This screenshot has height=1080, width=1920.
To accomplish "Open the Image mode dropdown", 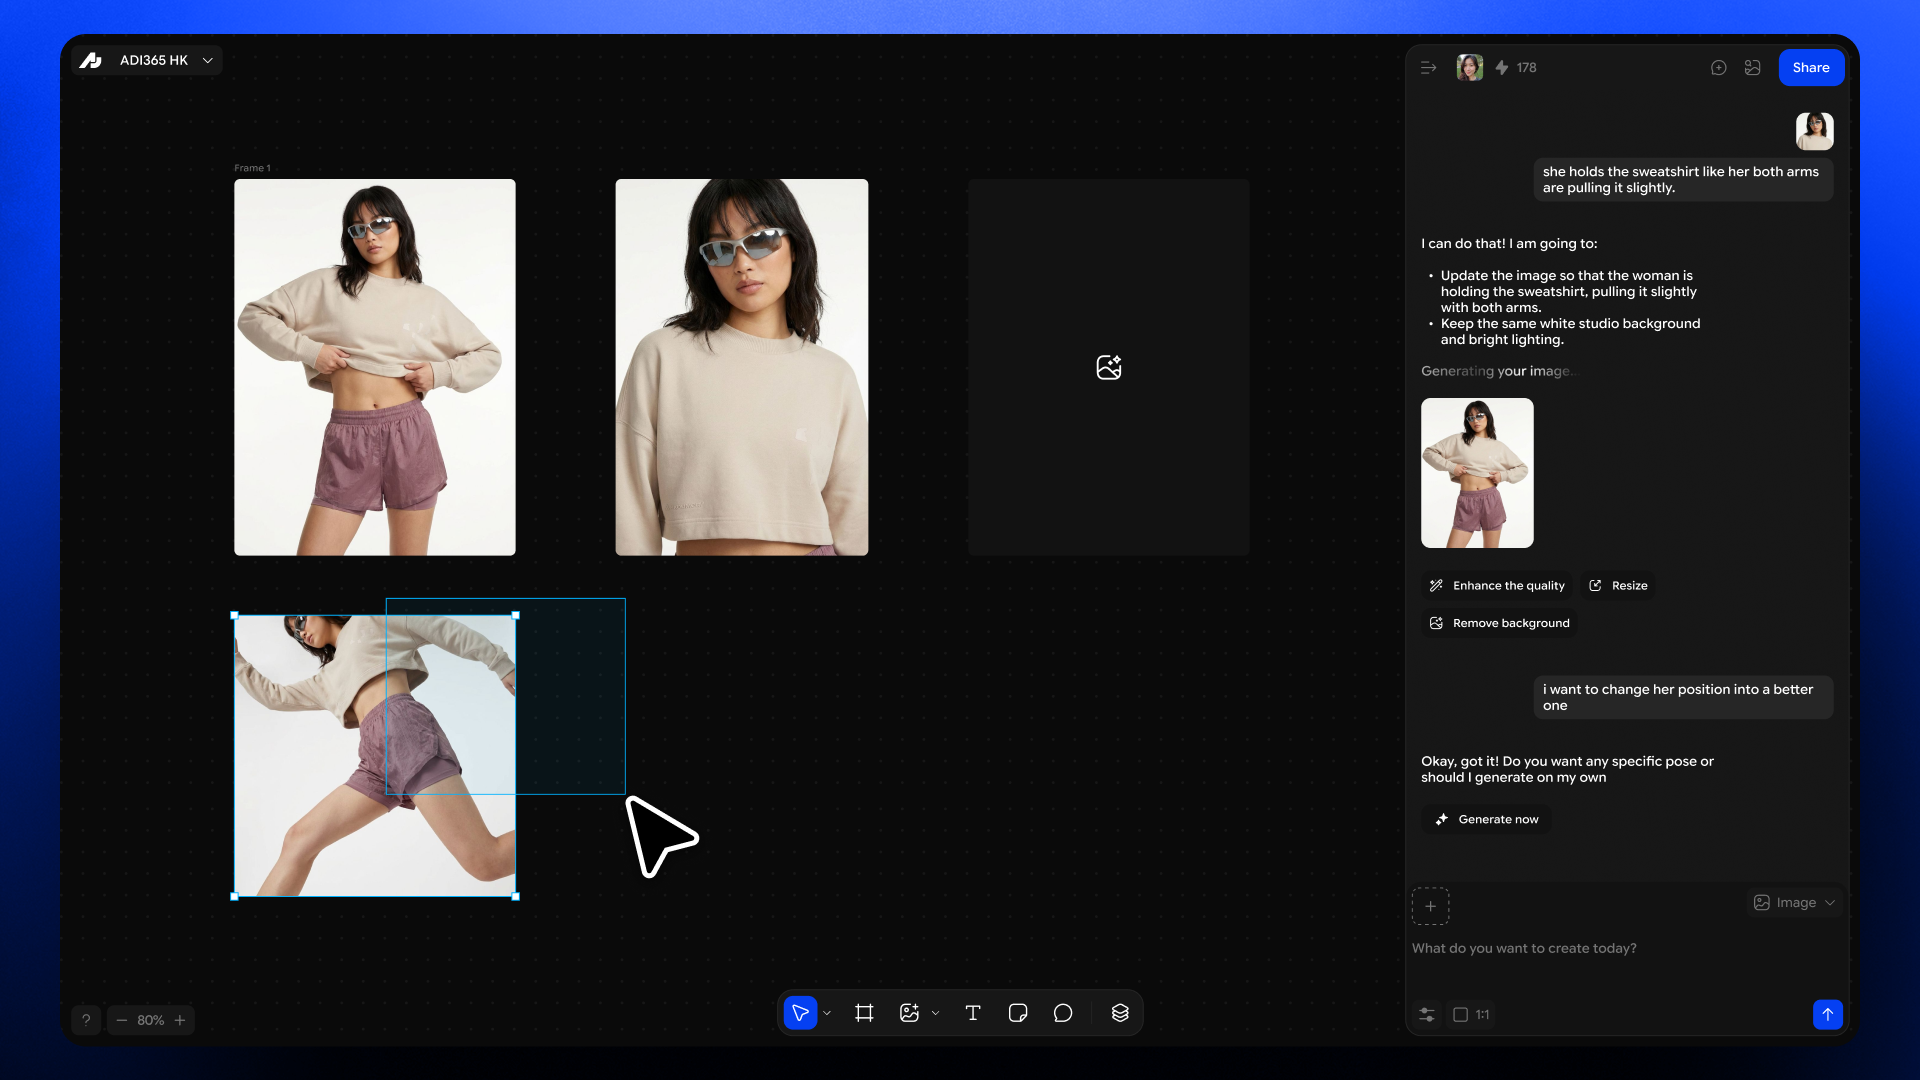I will [x=1794, y=902].
